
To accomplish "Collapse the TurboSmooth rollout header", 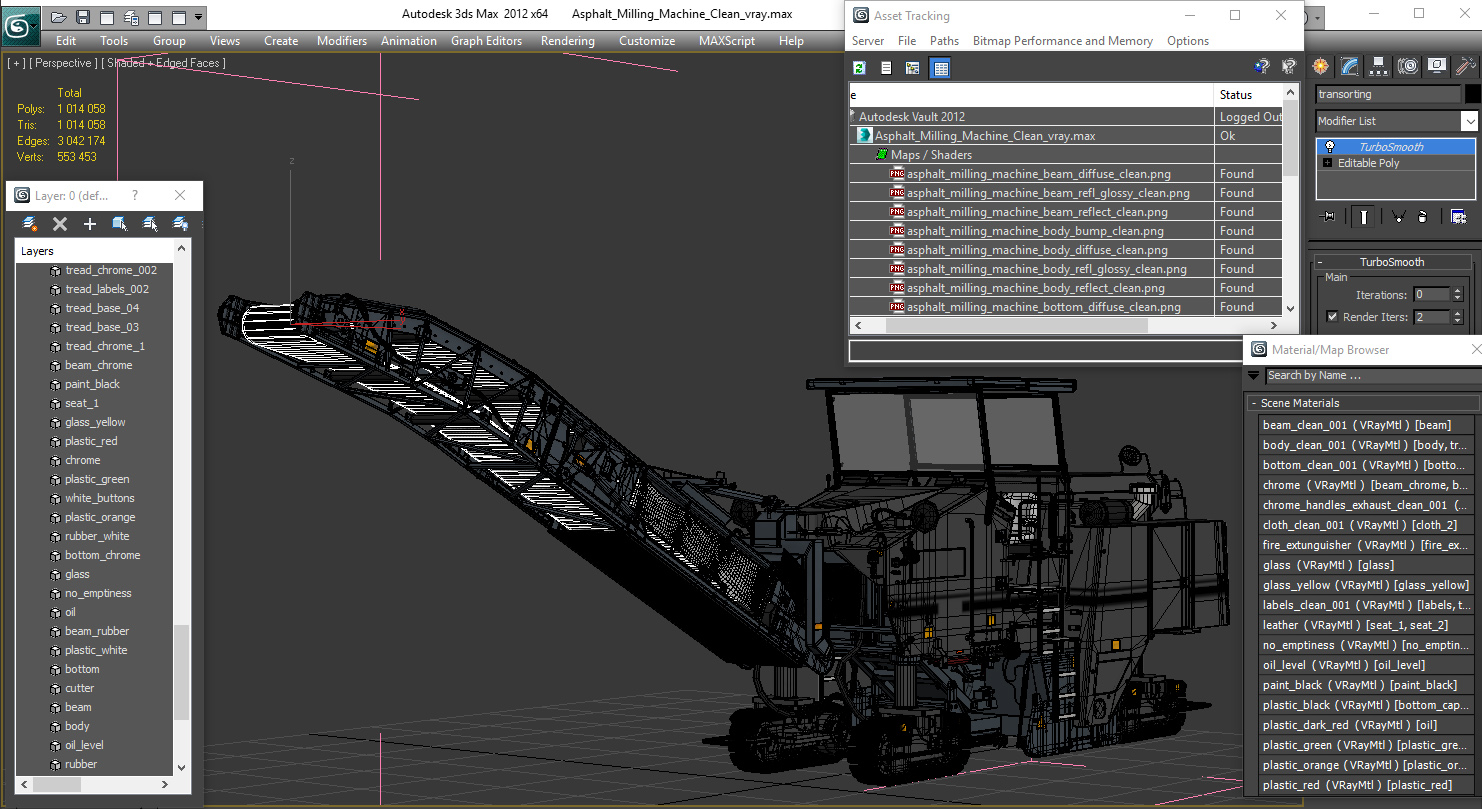I will (x=1391, y=262).
